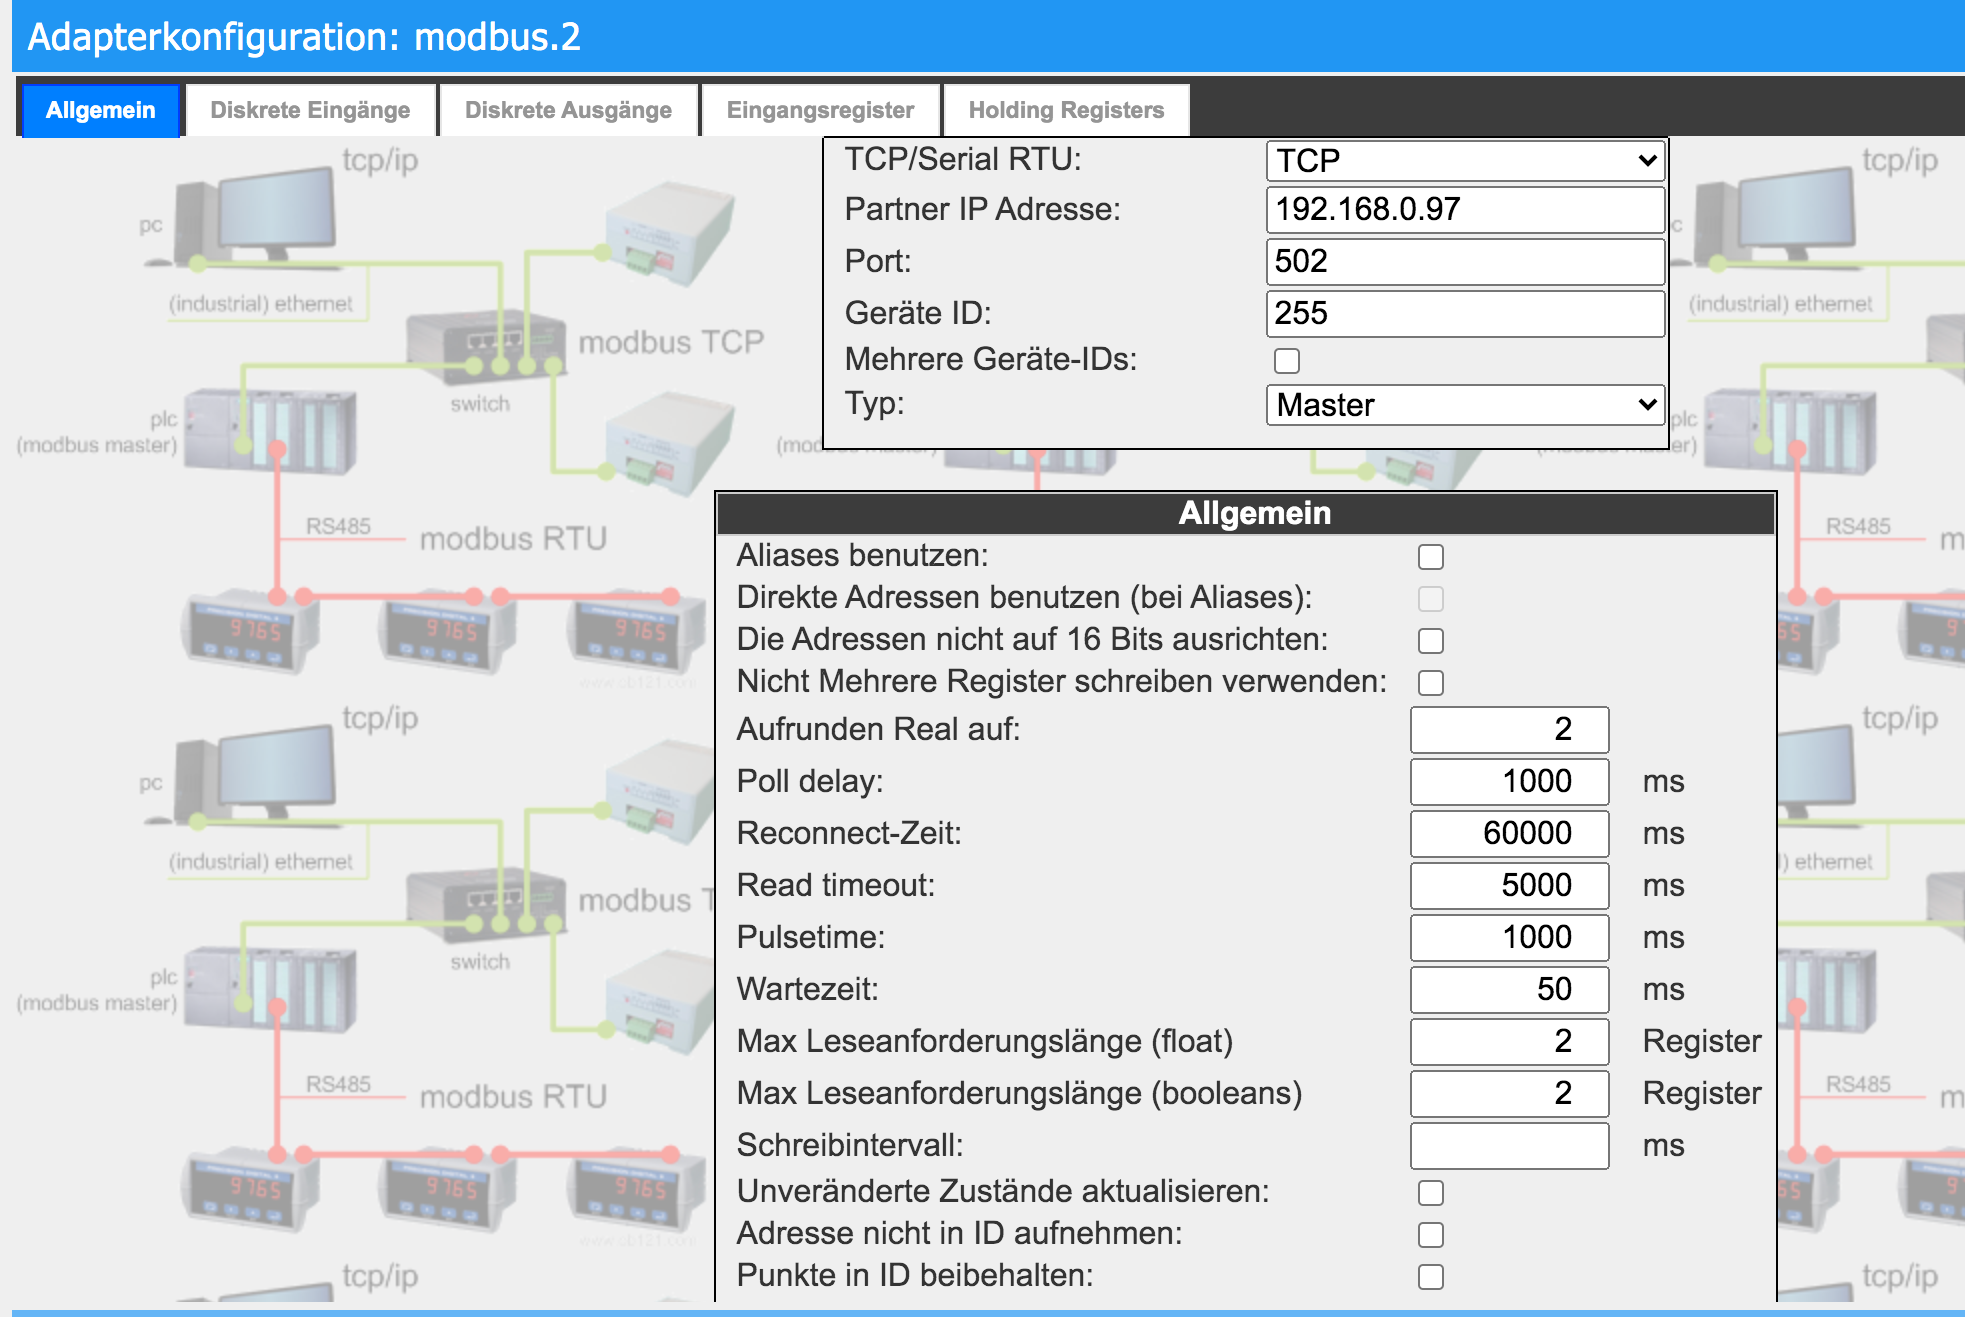The width and height of the screenshot is (1965, 1317).
Task: Click the Partner IP Adresse field
Action: click(x=1465, y=210)
